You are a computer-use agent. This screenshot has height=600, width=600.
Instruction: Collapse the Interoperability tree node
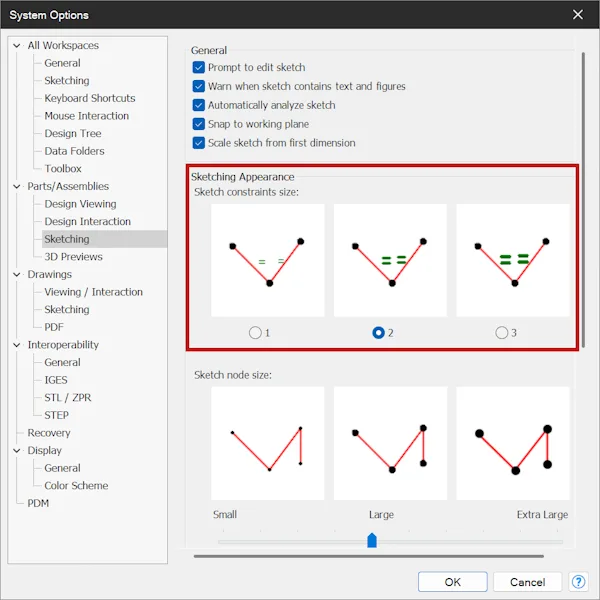(x=17, y=345)
